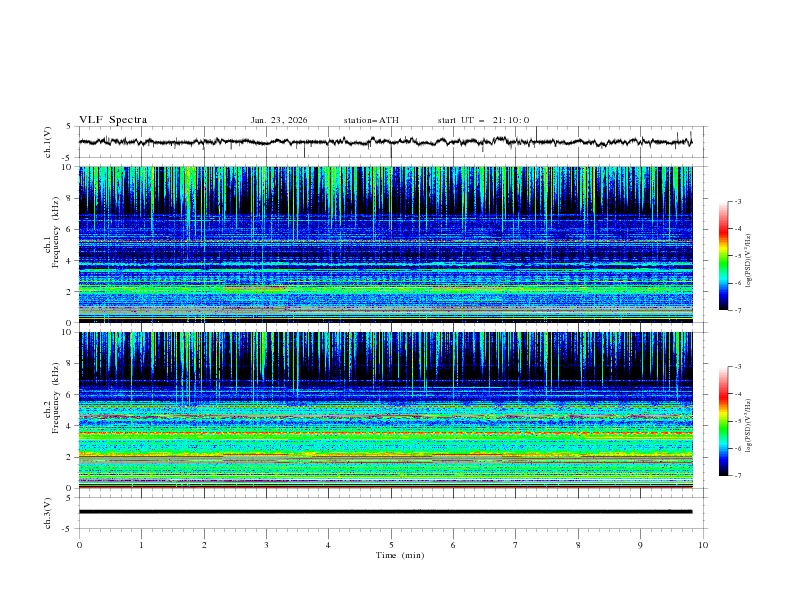This screenshot has height=612, width=792.
Task: Click the 'start UT = 21:10:0' label
Action: coord(483,120)
